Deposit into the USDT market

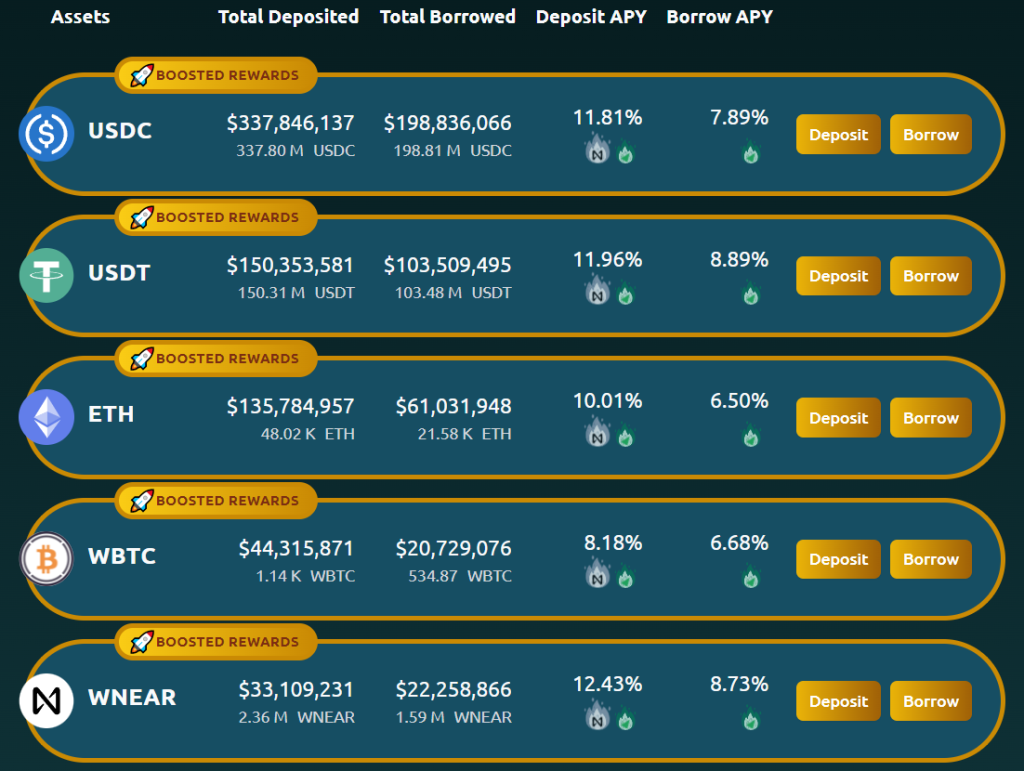839,276
